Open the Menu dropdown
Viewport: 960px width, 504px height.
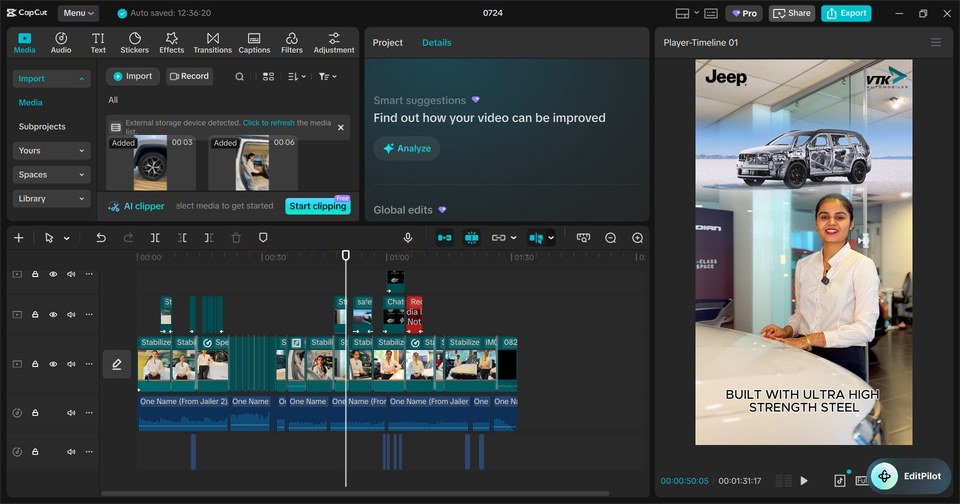pos(78,13)
